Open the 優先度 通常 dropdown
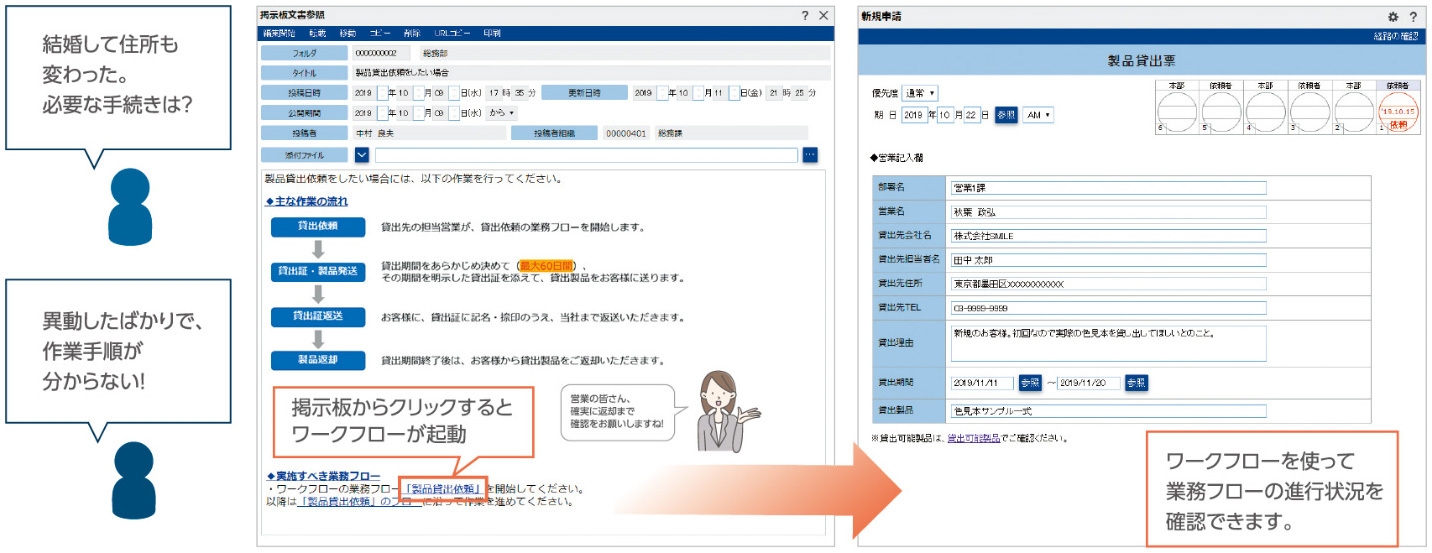This screenshot has width=1432, height=553. tap(920, 93)
